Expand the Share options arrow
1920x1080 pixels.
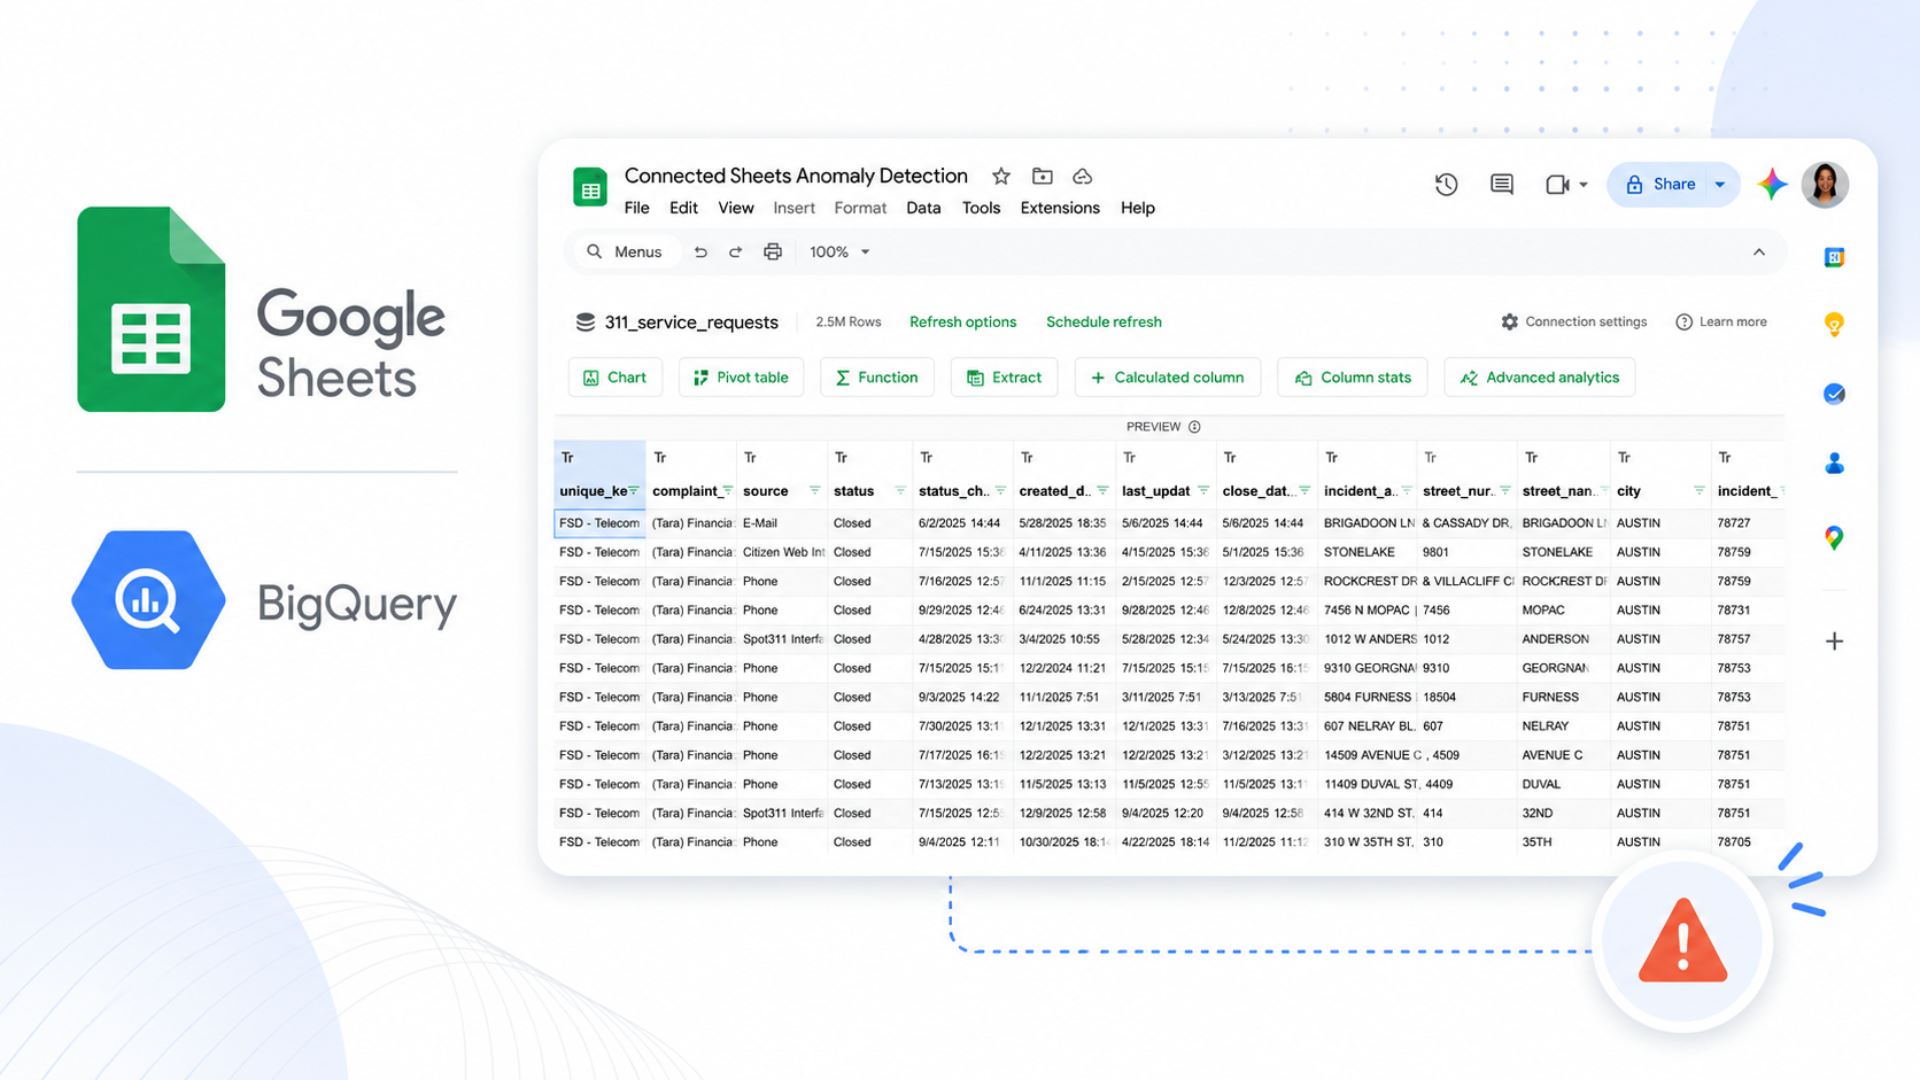(1720, 184)
